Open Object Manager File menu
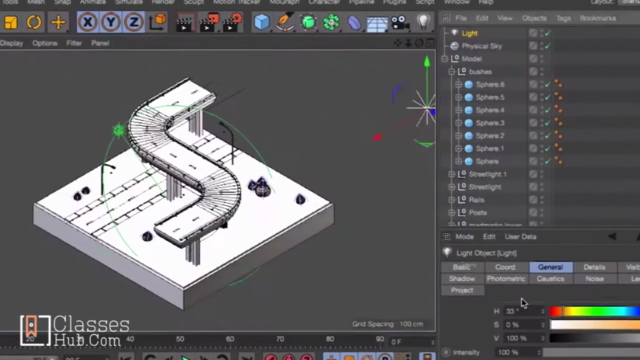This screenshot has height=360, width=640. click(461, 18)
